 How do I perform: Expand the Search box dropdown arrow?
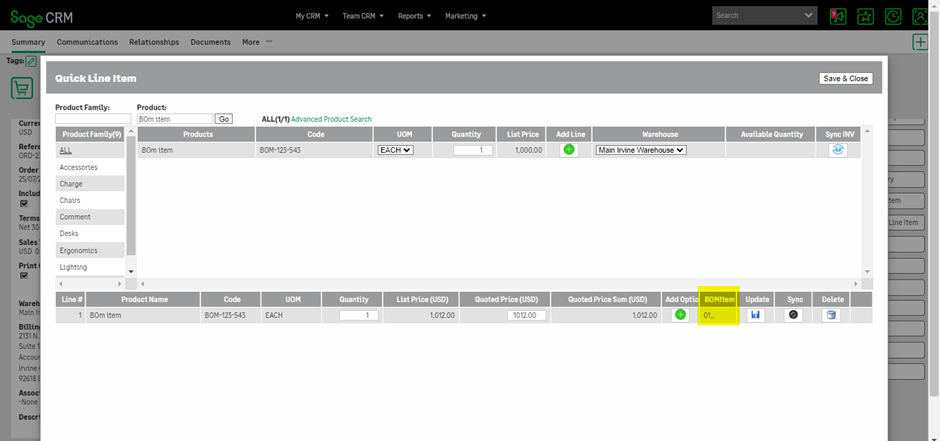pos(808,16)
